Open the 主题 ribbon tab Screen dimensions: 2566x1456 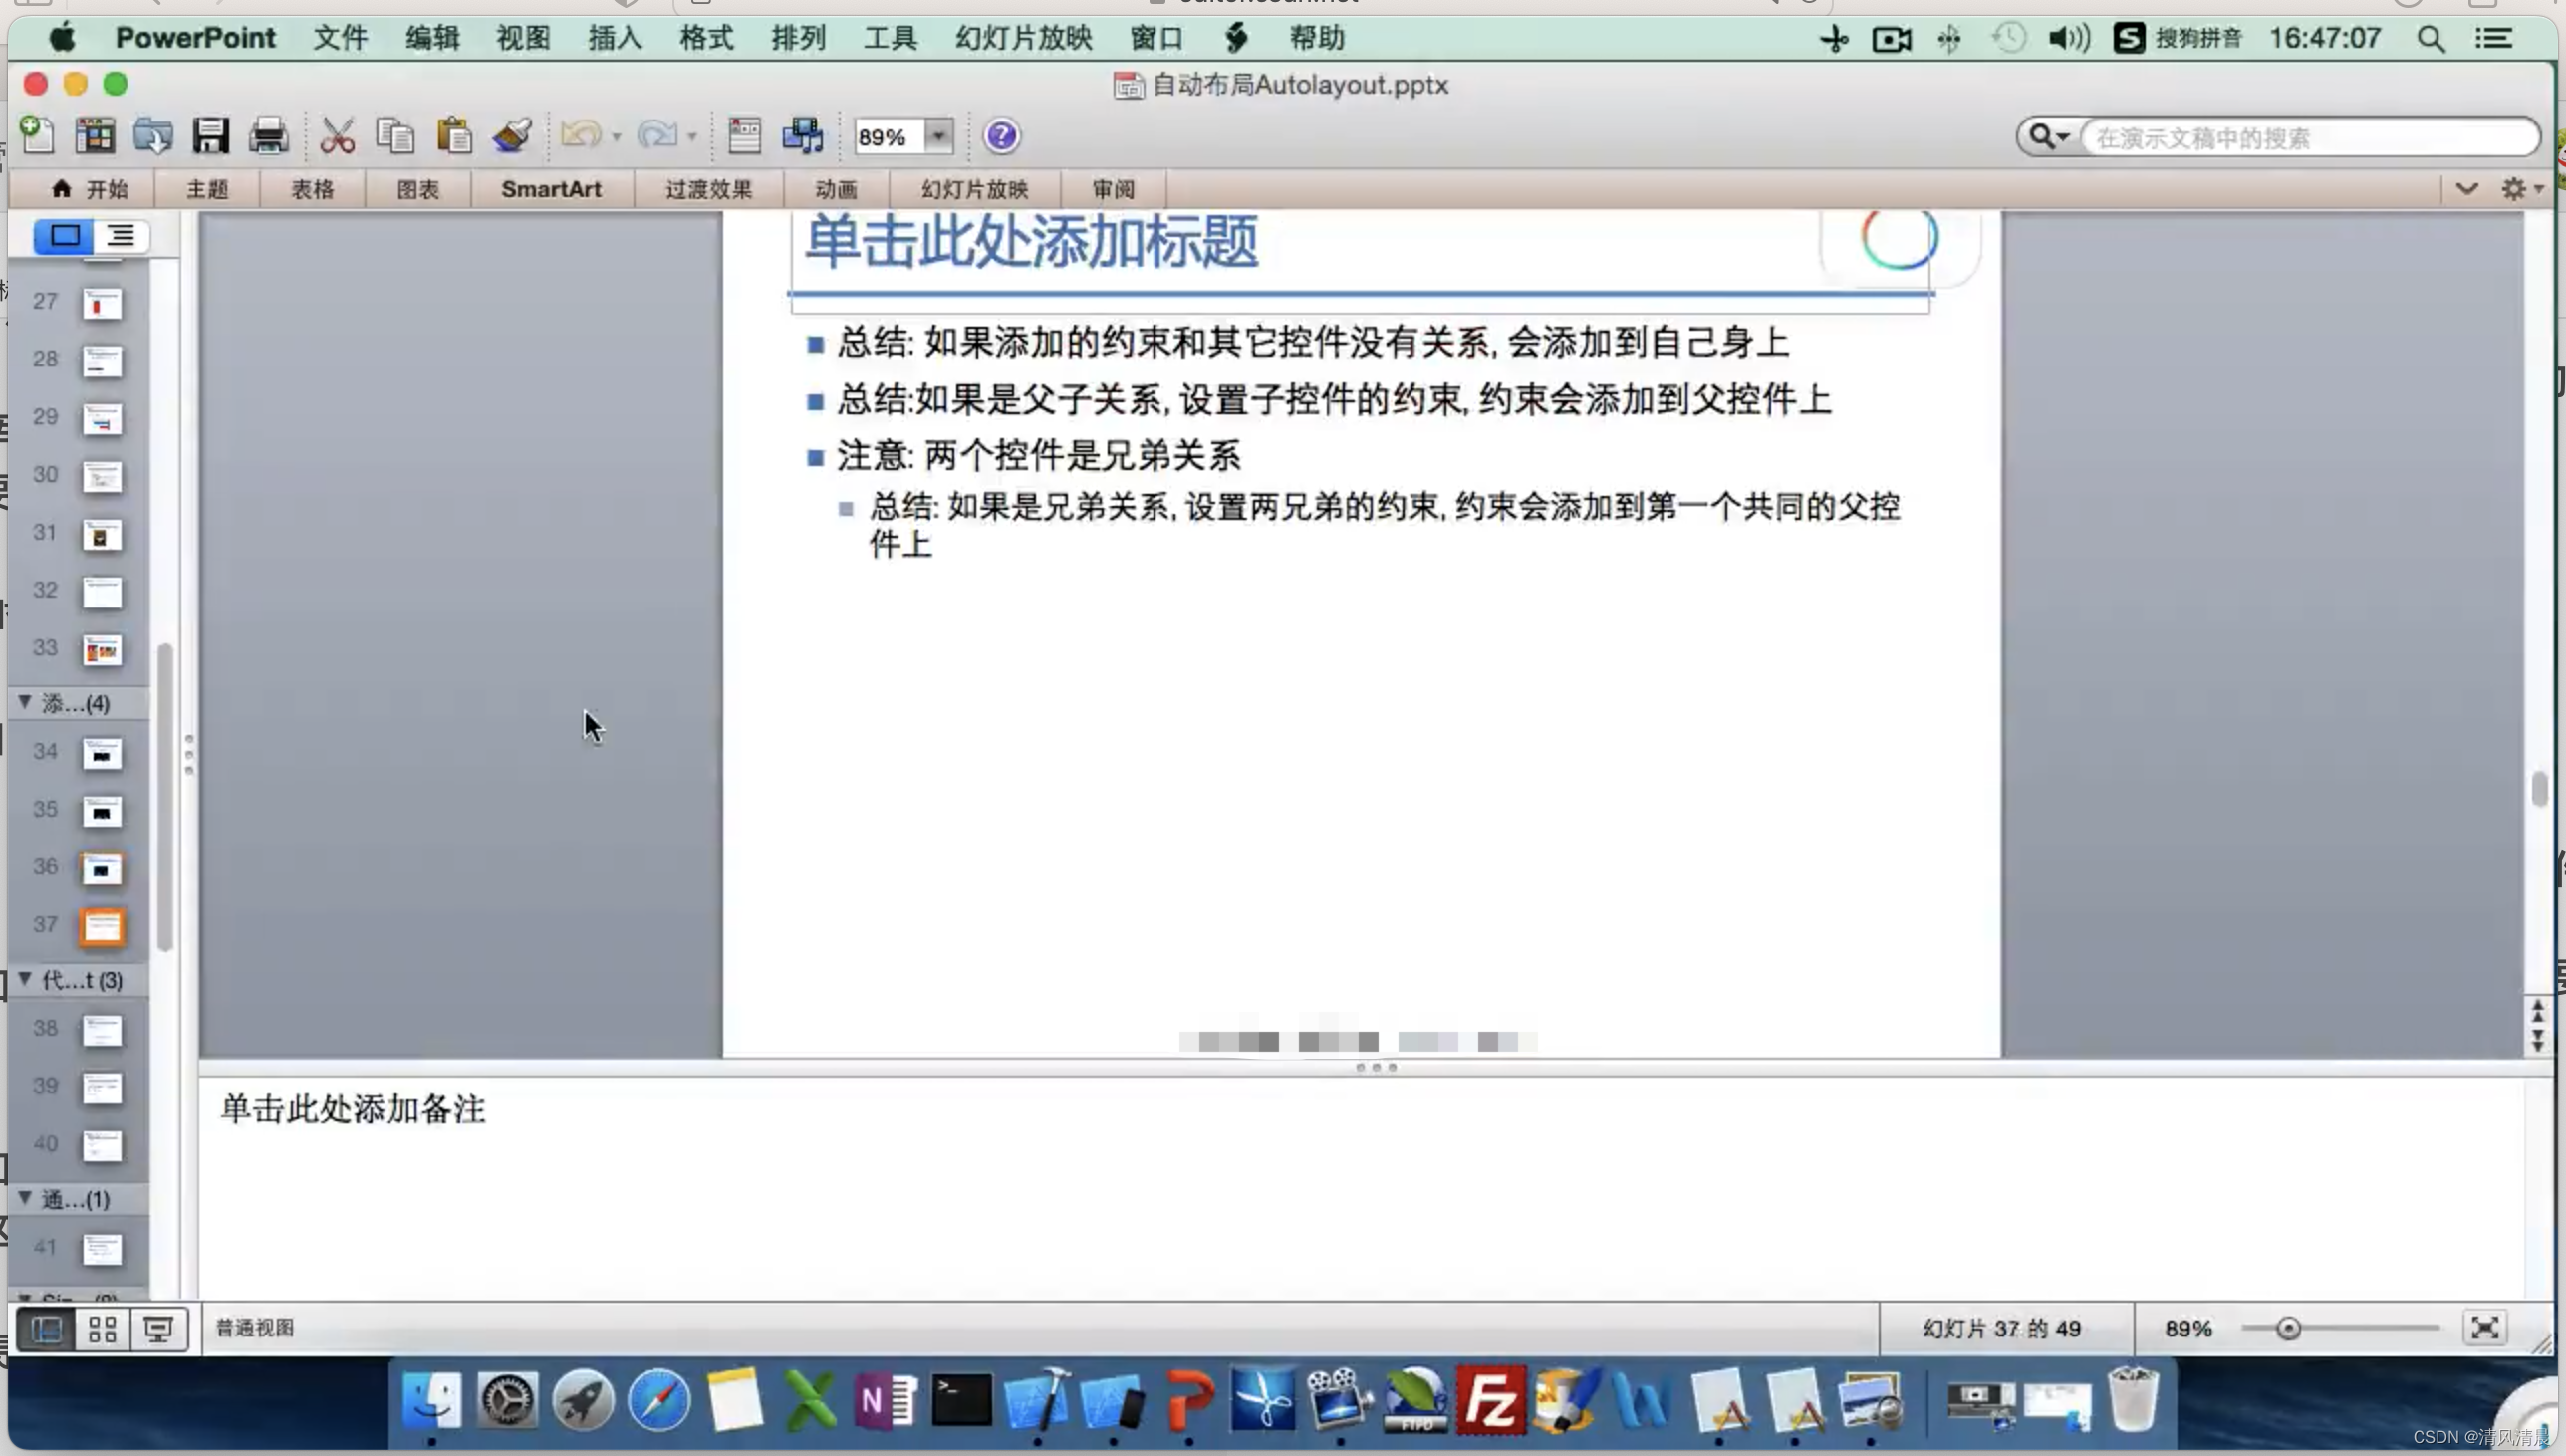tap(207, 189)
